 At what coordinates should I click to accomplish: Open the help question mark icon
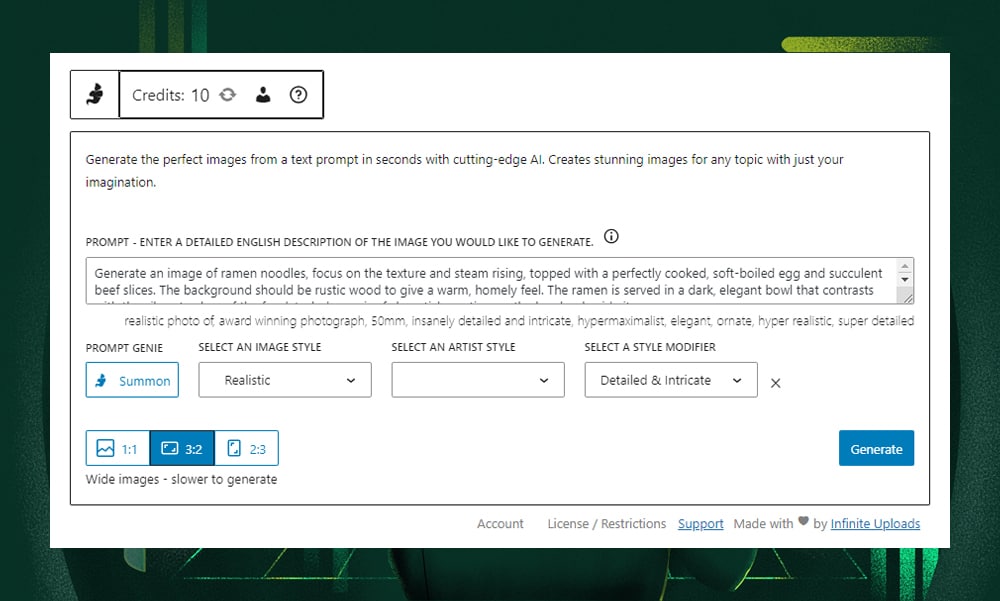pyautogui.click(x=298, y=95)
